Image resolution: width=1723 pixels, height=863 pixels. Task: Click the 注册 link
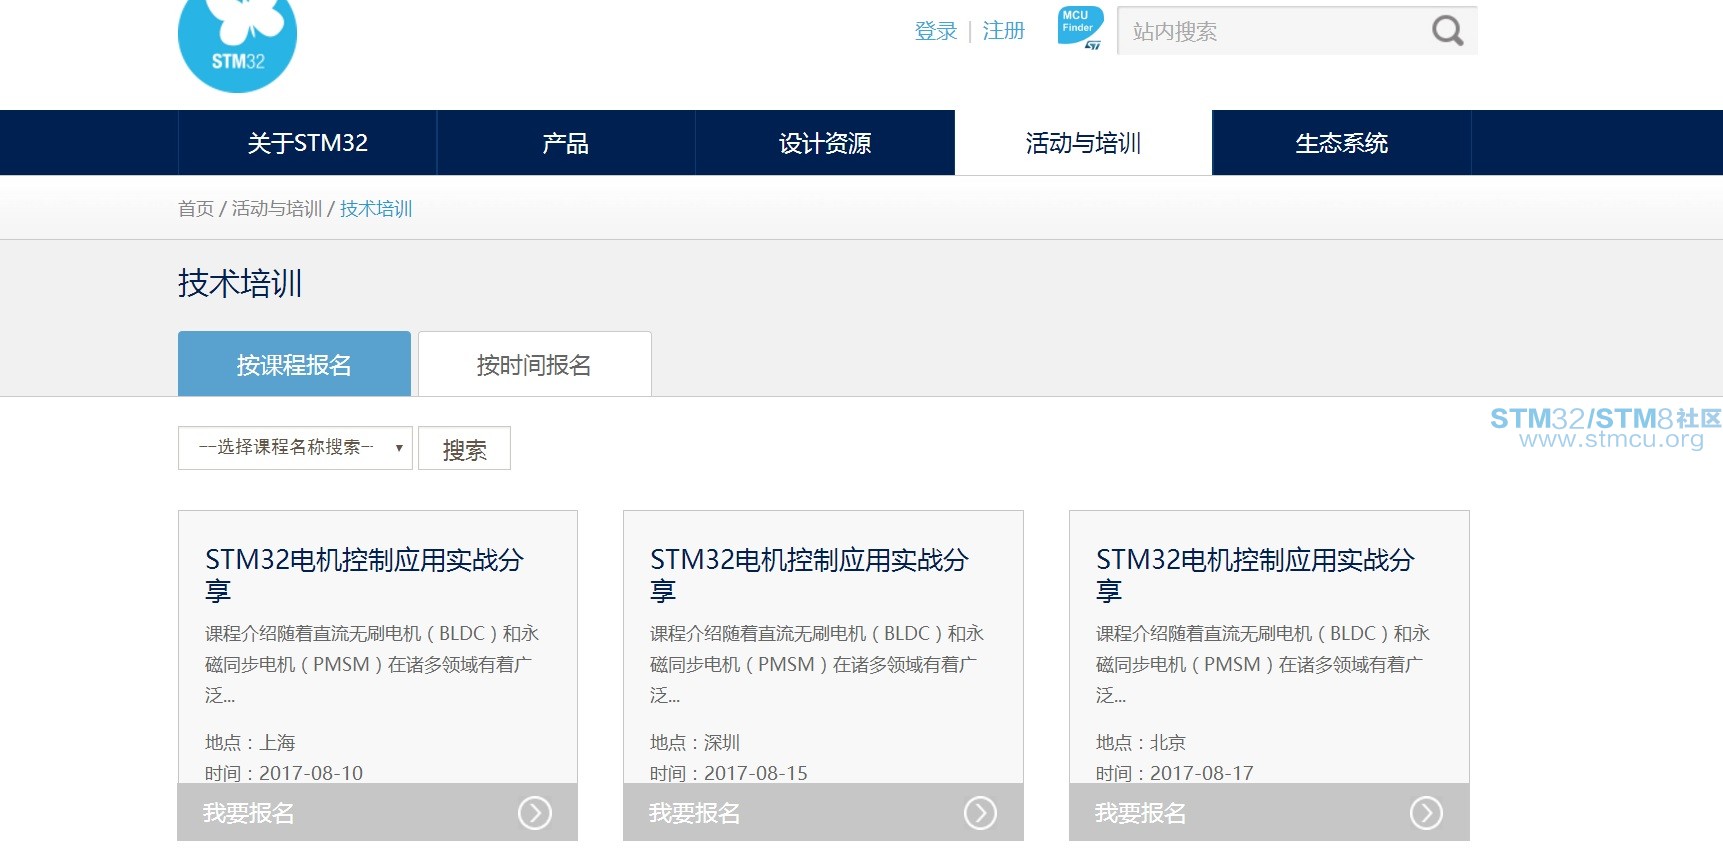tap(1004, 31)
